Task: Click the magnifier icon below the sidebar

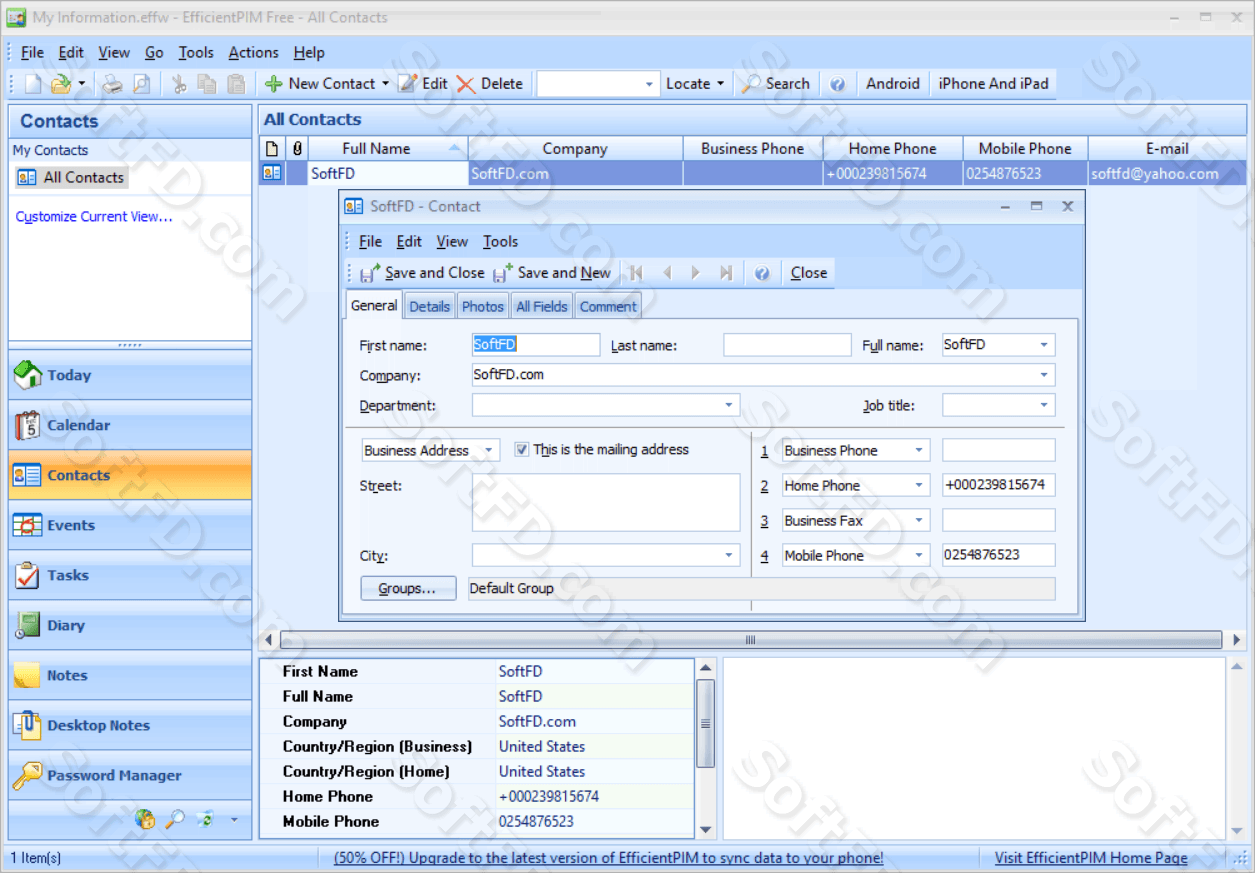Action: [175, 820]
